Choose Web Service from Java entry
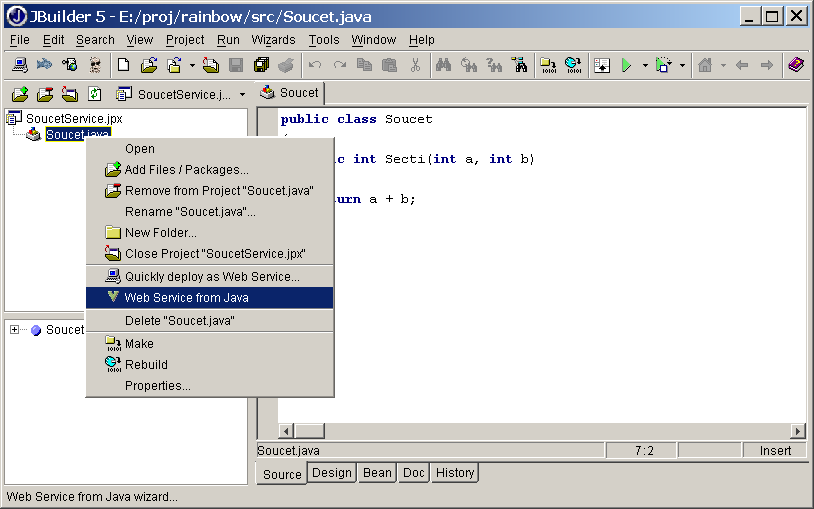 point(210,298)
